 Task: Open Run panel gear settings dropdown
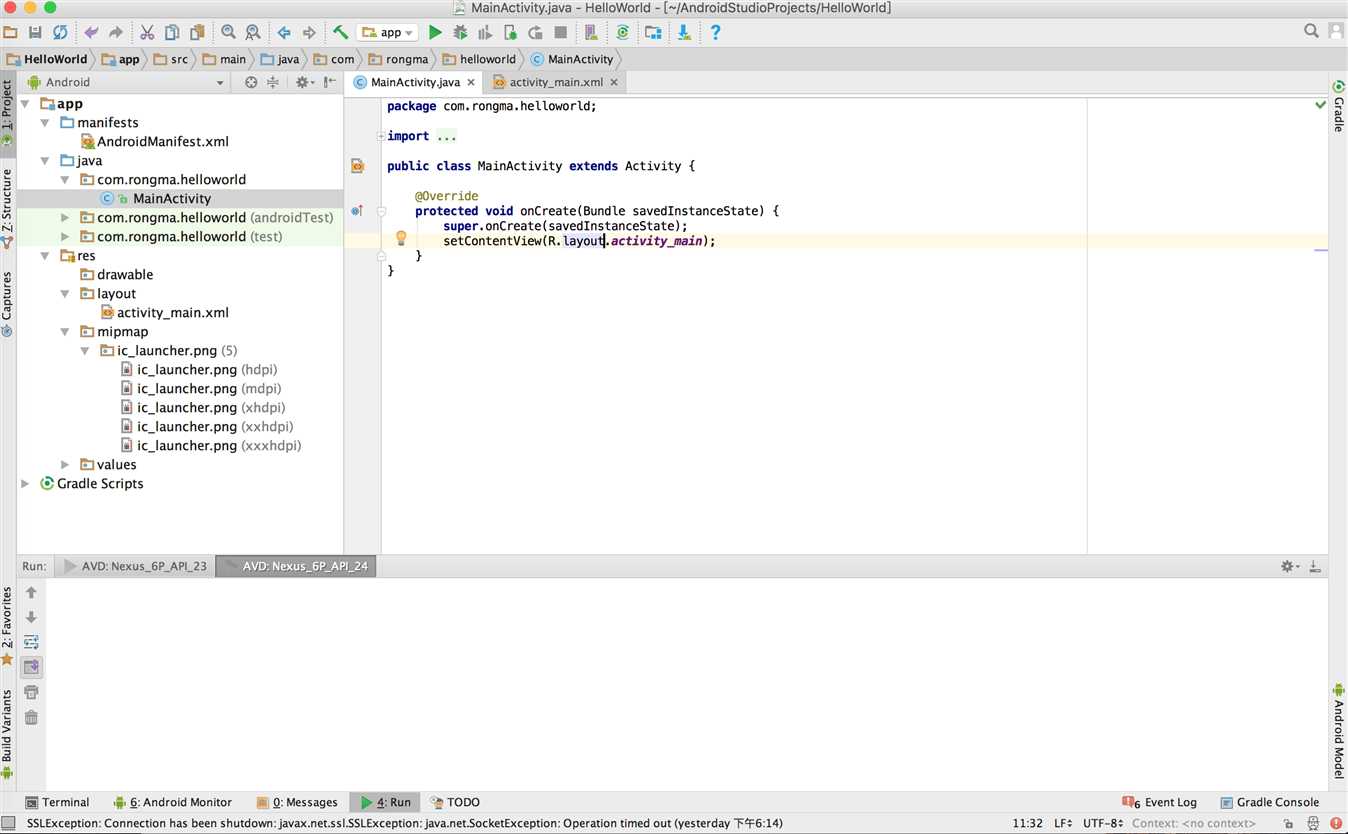tap(1290, 566)
